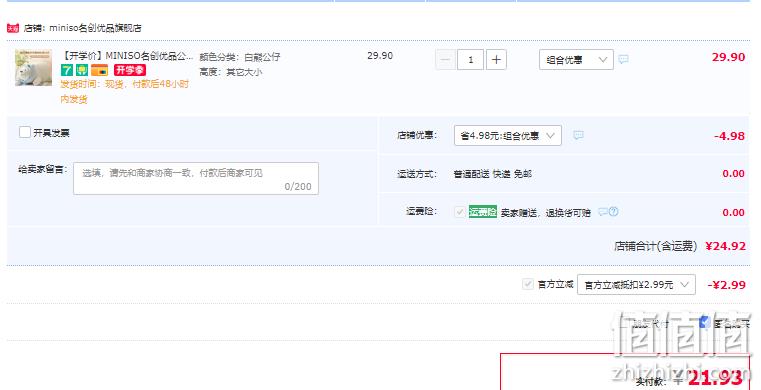Click the 店铺合计(含运费) ¥24.92 total
The width and height of the screenshot is (761, 390).
point(679,246)
